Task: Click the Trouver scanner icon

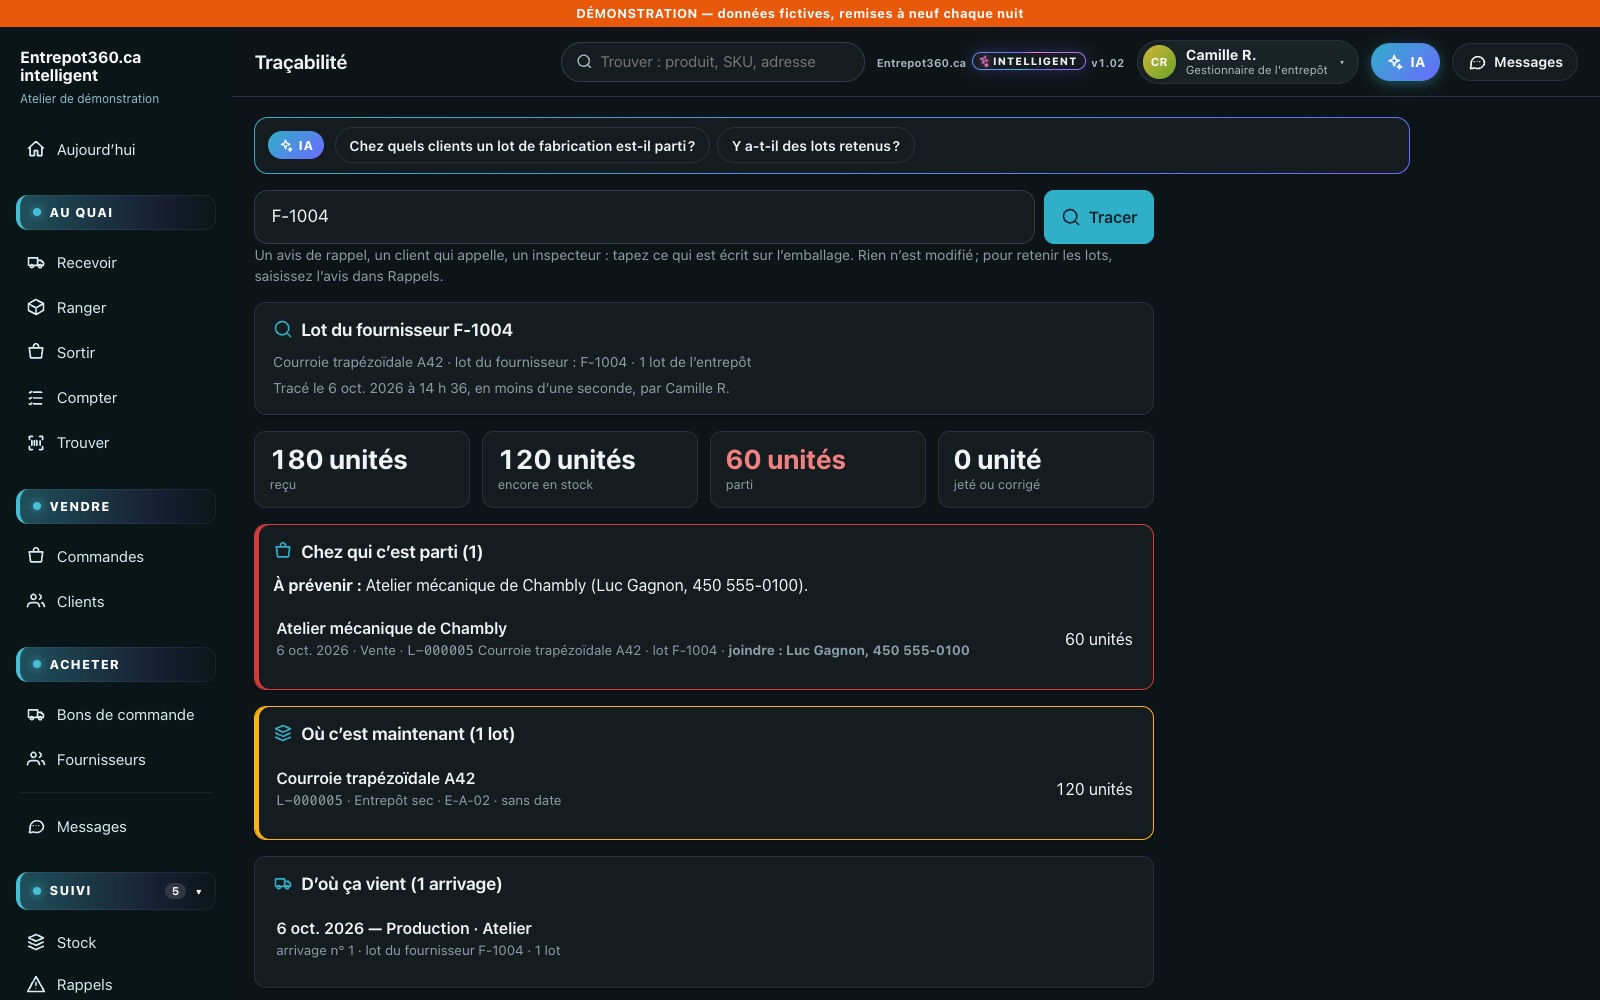Action: coord(36,443)
